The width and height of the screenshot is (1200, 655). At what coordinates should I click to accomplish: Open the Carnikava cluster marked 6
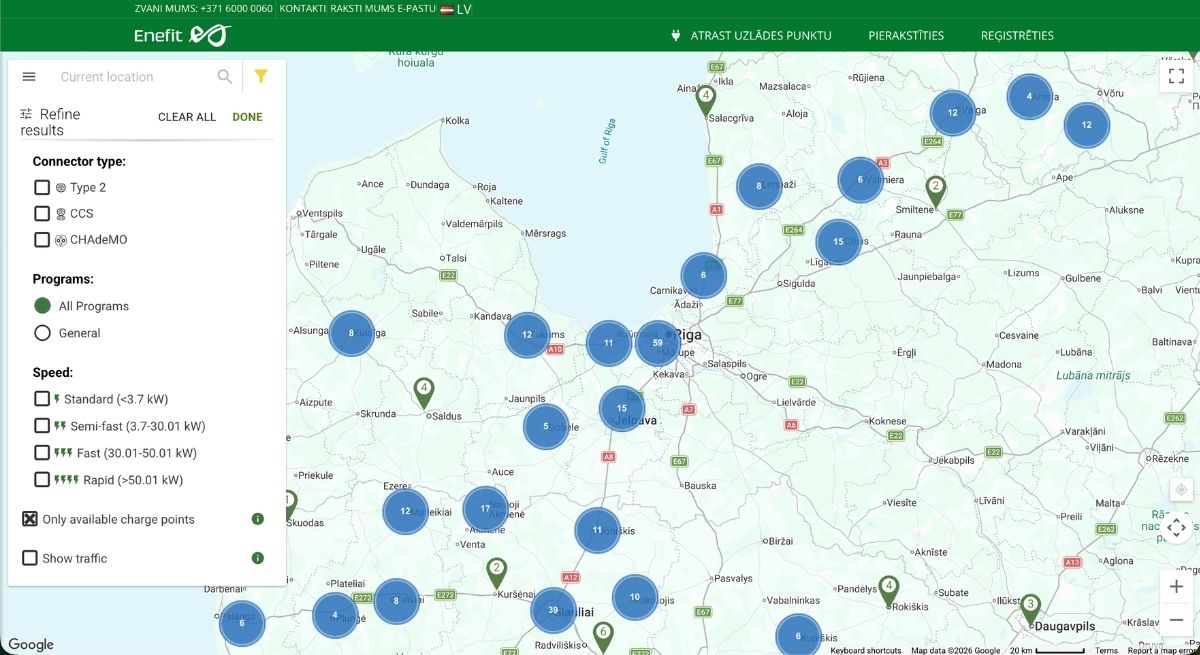coord(703,275)
